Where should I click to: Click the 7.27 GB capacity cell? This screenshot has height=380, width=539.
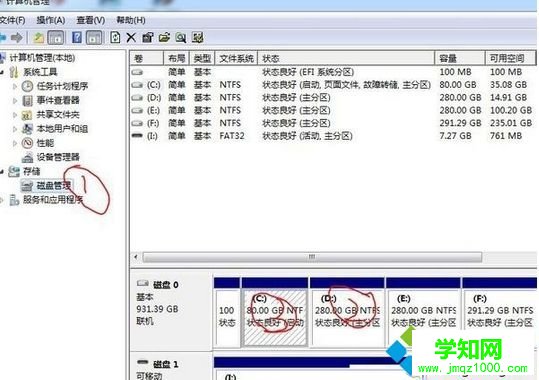455,135
